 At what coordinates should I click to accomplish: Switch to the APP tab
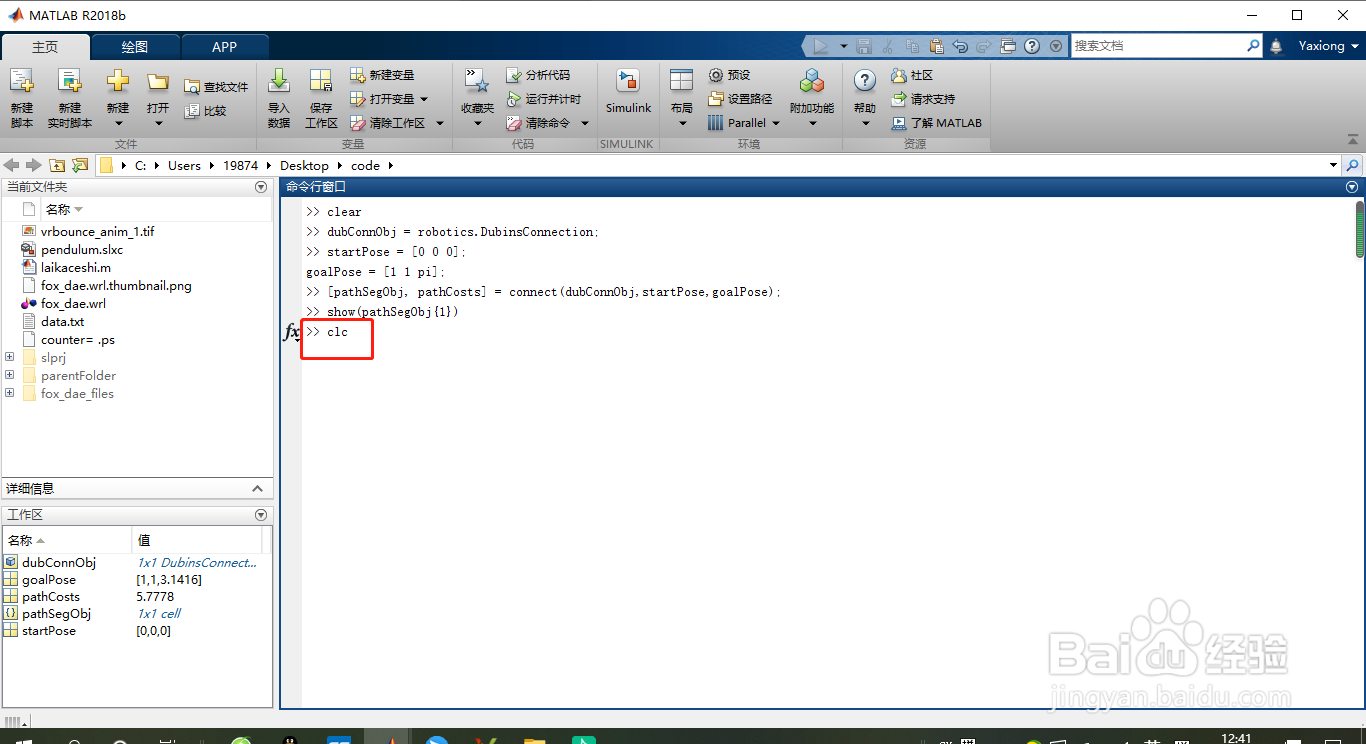225,47
